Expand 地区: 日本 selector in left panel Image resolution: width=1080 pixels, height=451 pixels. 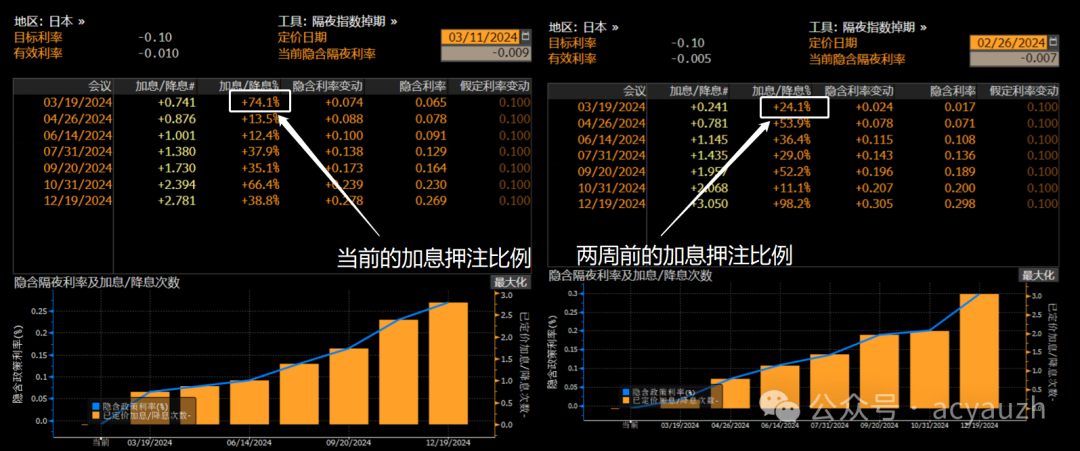point(49,21)
